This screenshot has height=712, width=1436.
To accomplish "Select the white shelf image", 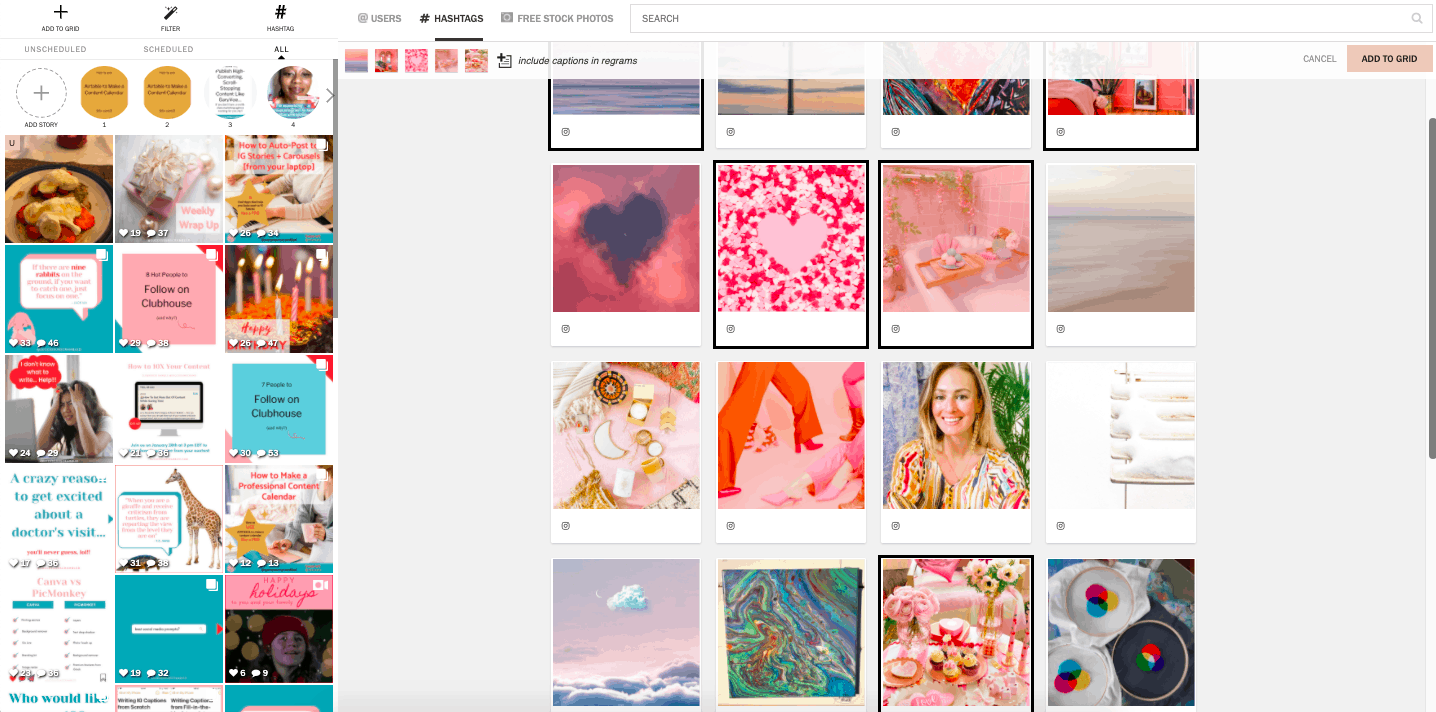I will point(1121,435).
